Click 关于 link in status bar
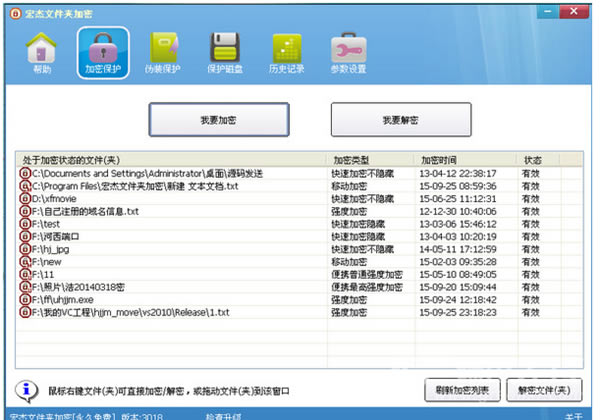600x420 pixels. [x=574, y=416]
